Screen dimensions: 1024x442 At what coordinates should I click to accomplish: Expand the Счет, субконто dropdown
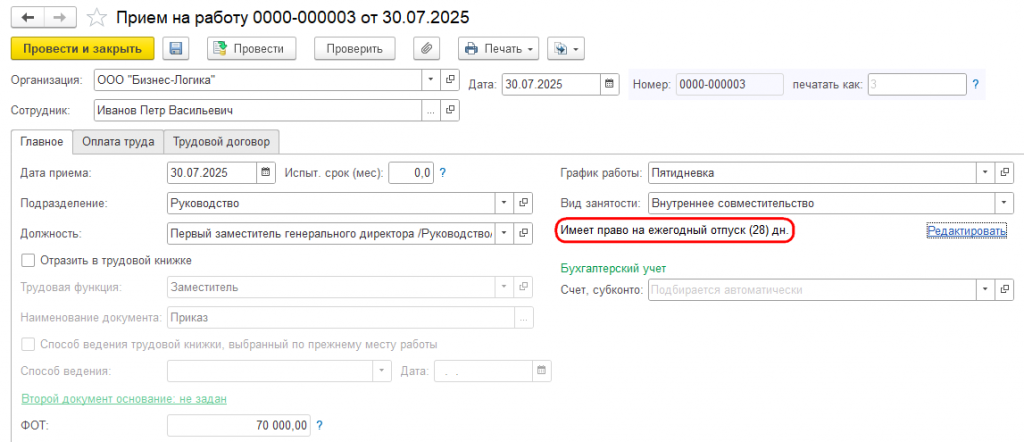coord(985,289)
